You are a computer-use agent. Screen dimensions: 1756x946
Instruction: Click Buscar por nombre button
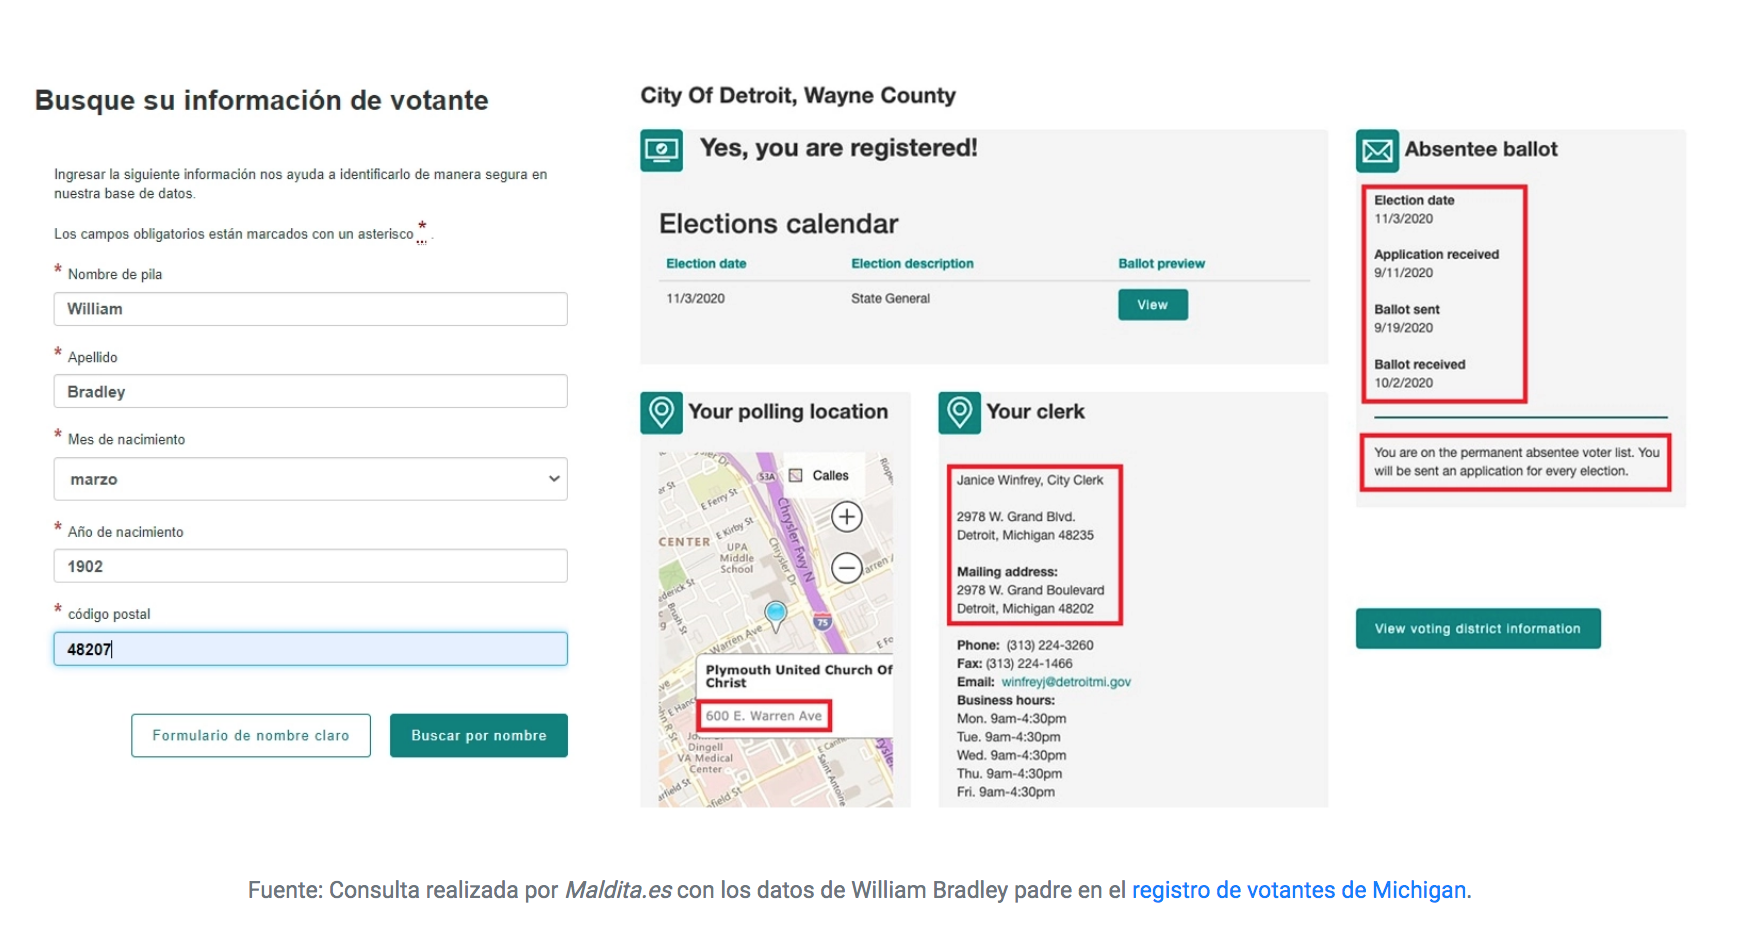click(479, 735)
